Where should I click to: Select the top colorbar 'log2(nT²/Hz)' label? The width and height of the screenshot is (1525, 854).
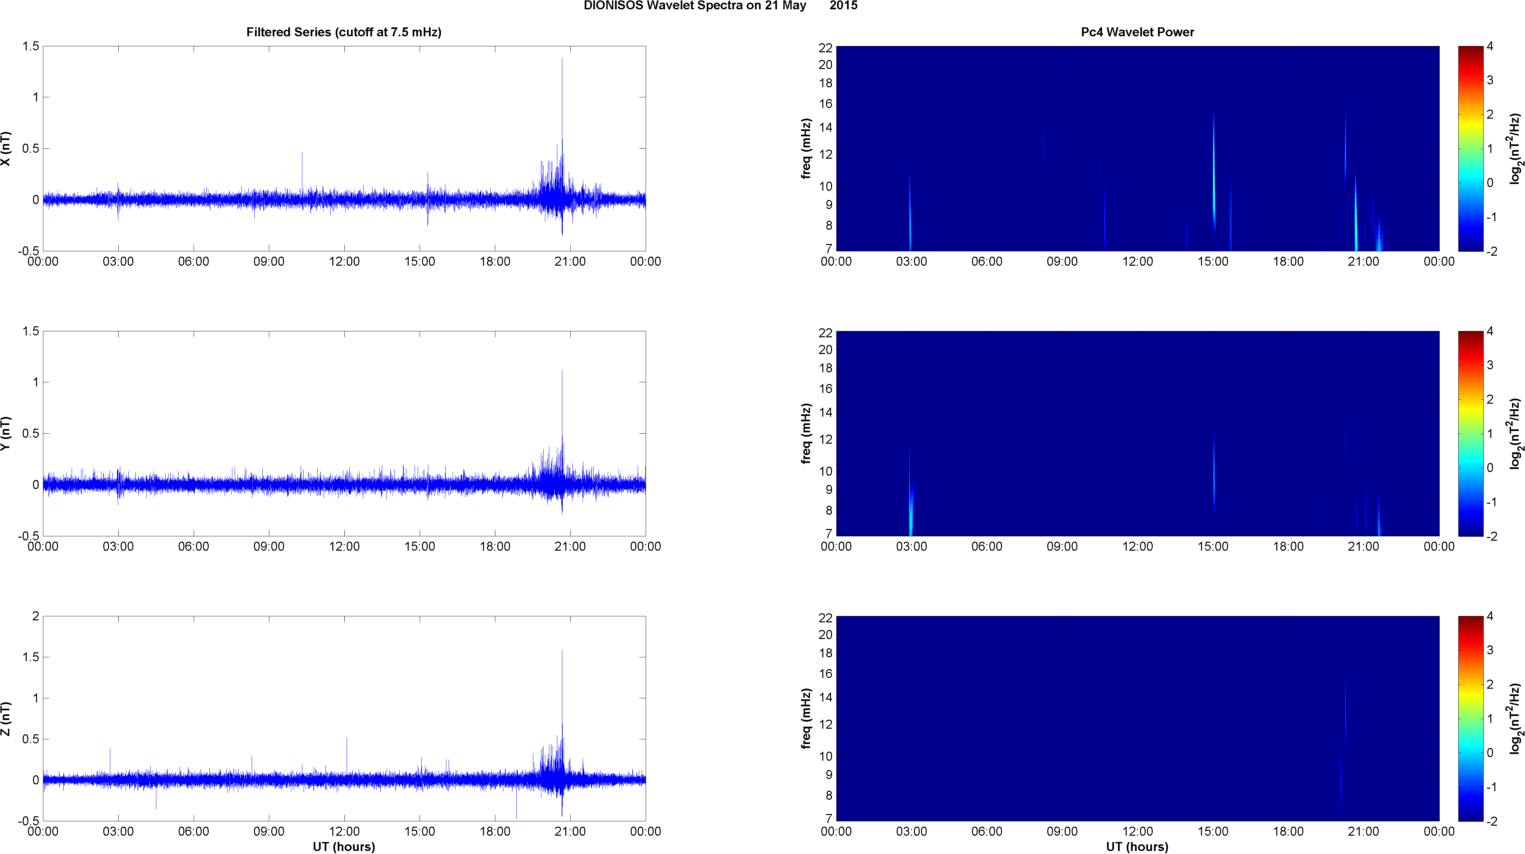click(1517, 149)
